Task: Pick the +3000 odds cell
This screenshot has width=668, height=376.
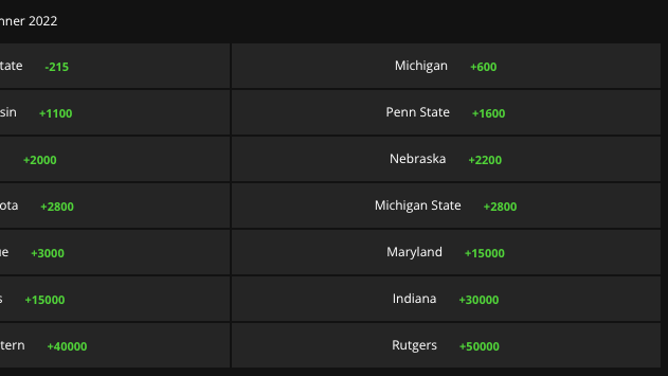Action: 115,253
